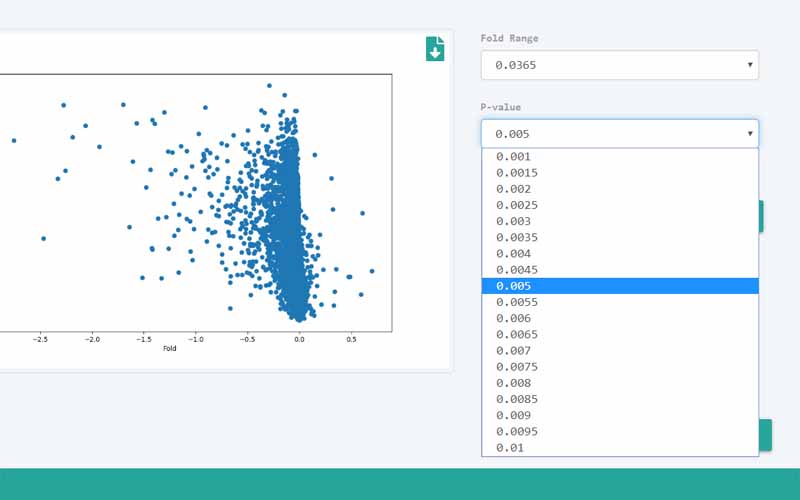Select 0.006 P-value threshold
800x500 pixels.
(619, 318)
